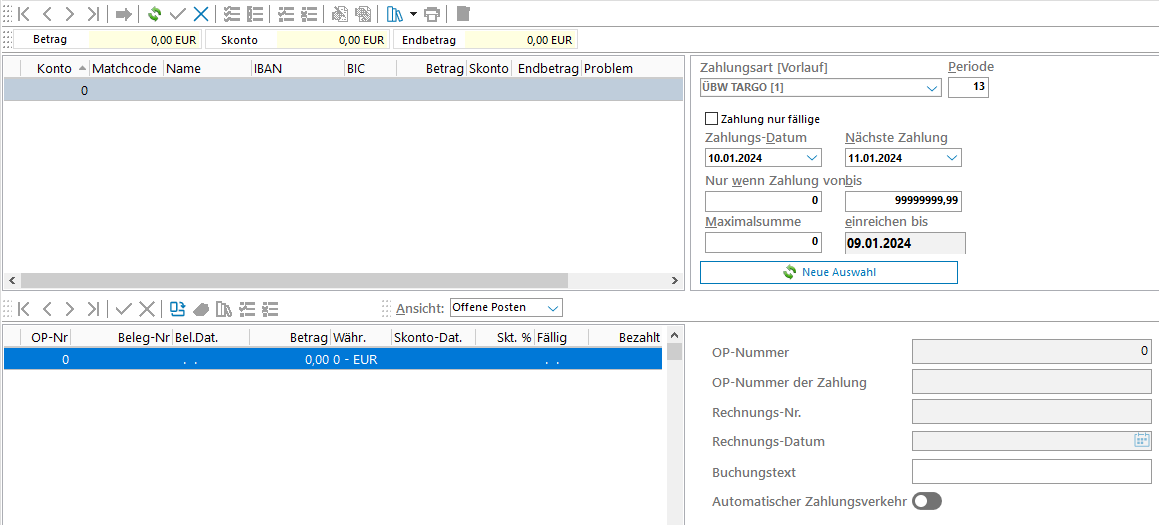The image size is (1159, 525).
Task: Sort by the Konto column header
Action: pos(54,68)
